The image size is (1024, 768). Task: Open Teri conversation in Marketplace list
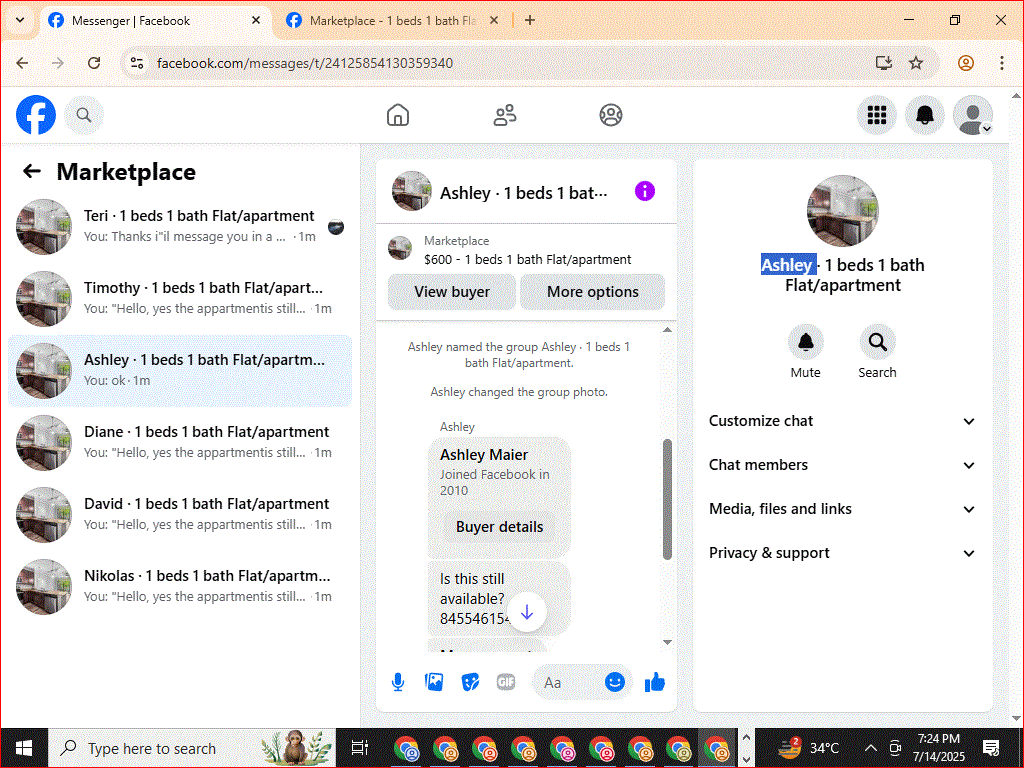(180, 227)
